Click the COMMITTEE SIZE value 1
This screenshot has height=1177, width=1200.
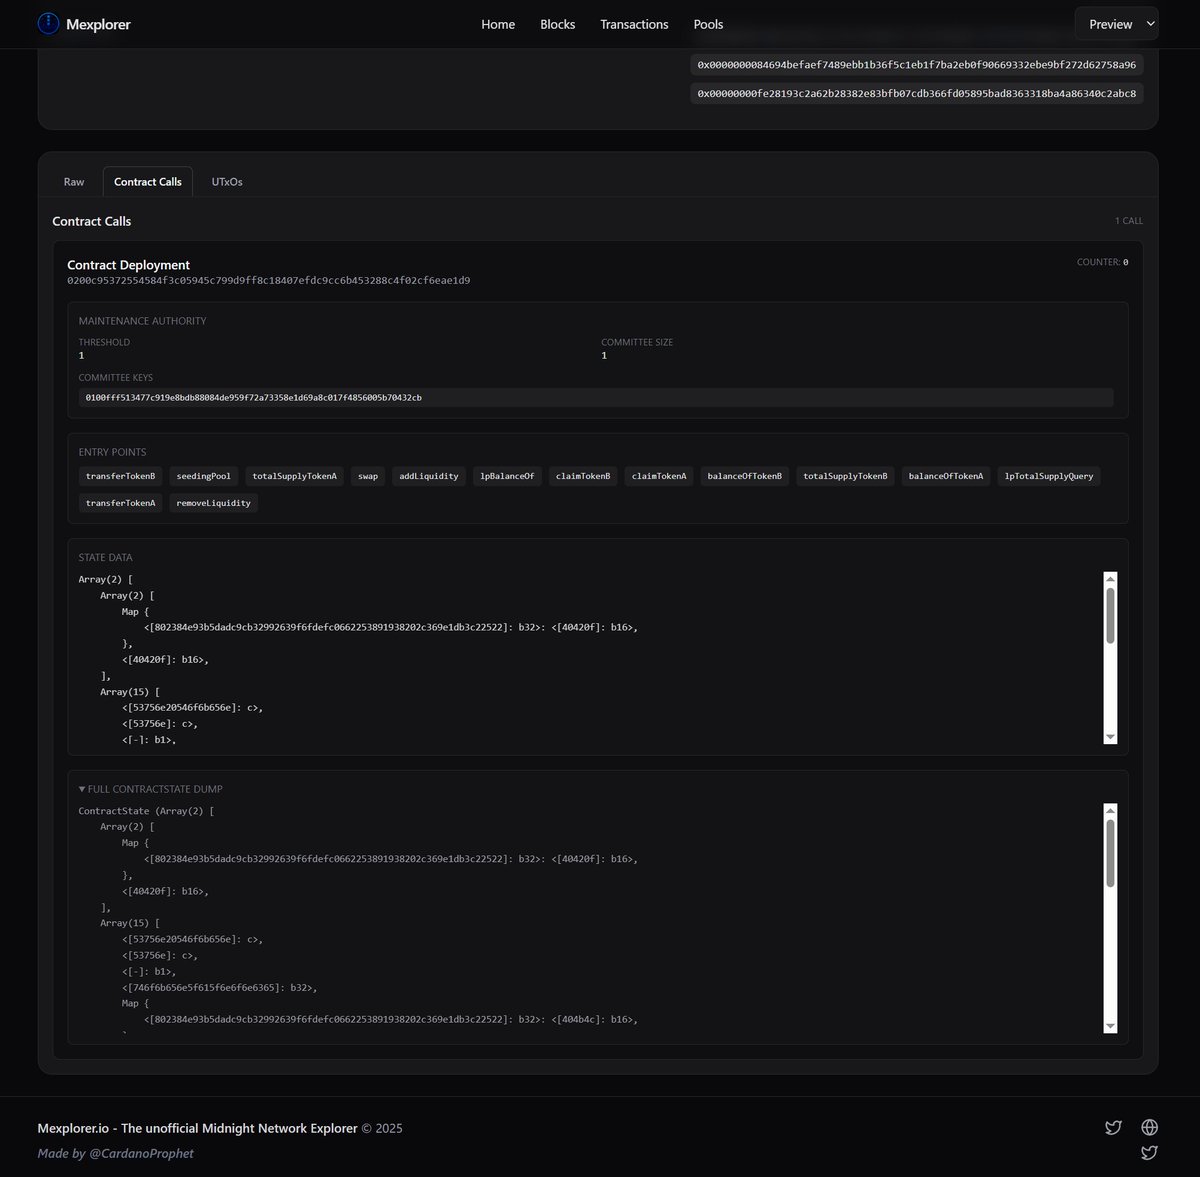pyautogui.click(x=604, y=355)
